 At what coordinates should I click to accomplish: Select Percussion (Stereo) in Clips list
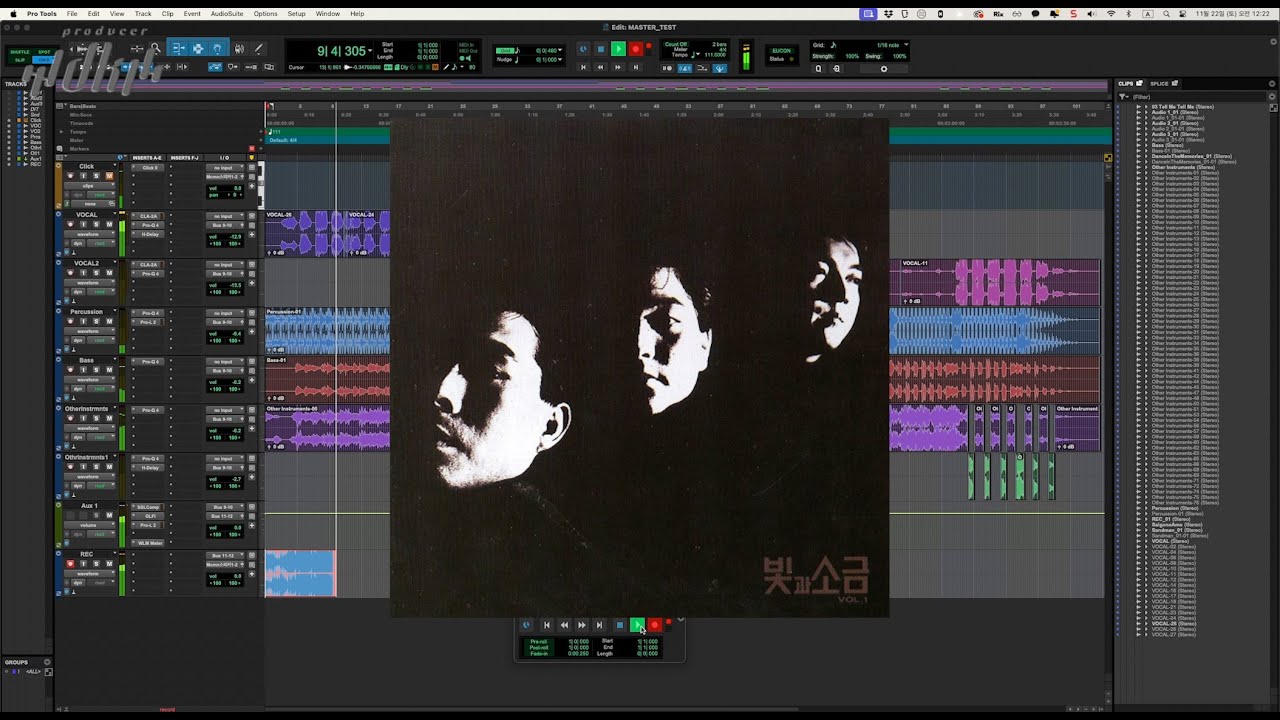[x=1173, y=507]
